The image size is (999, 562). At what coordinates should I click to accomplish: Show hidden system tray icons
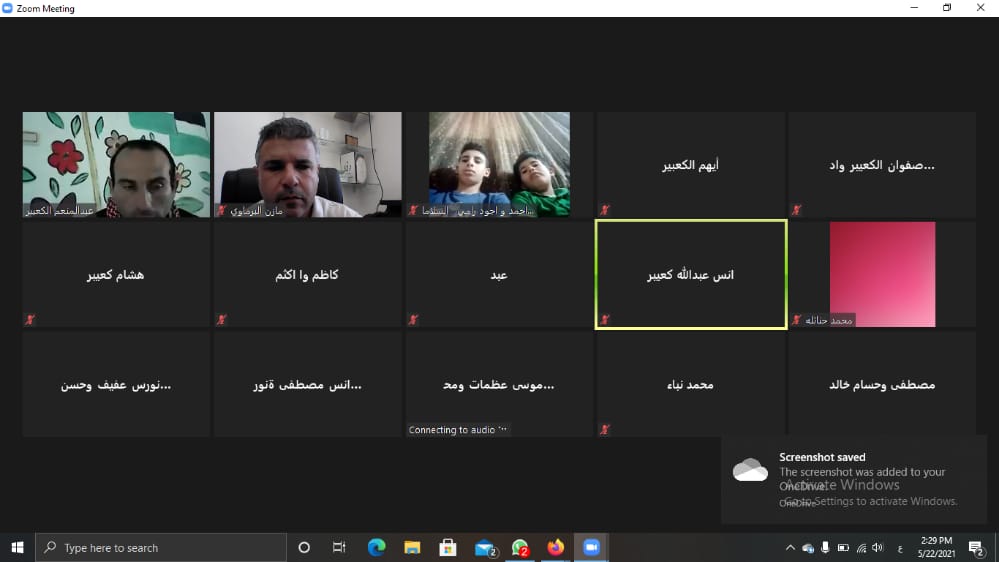tap(790, 548)
